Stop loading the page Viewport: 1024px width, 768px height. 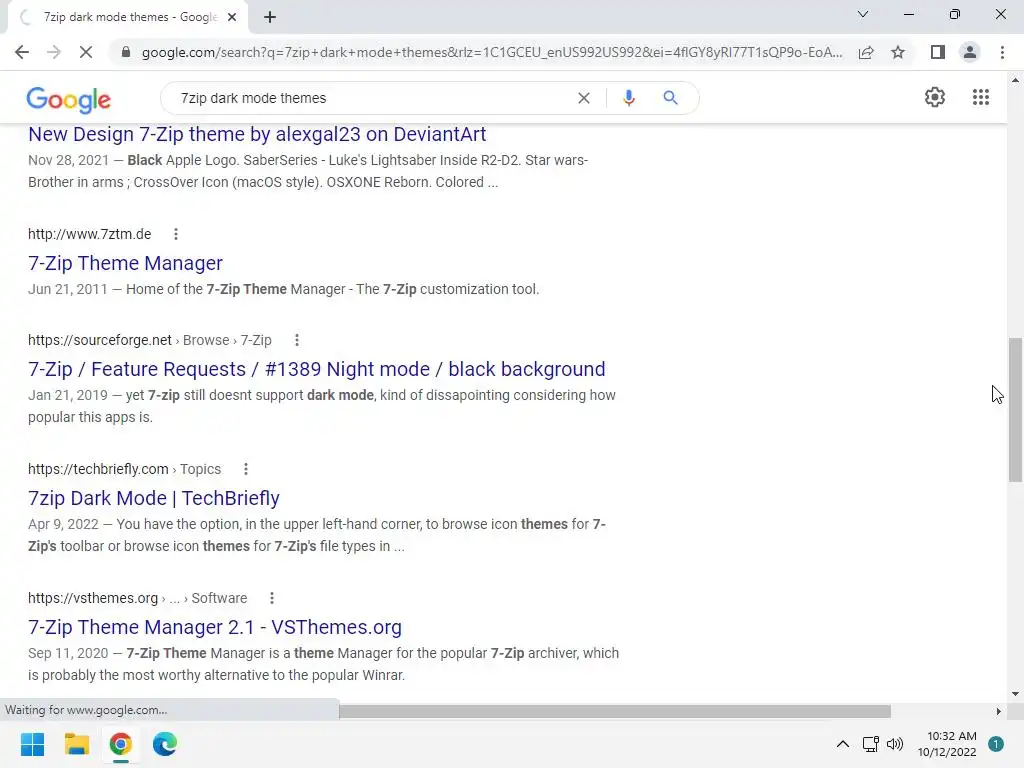[x=86, y=52]
